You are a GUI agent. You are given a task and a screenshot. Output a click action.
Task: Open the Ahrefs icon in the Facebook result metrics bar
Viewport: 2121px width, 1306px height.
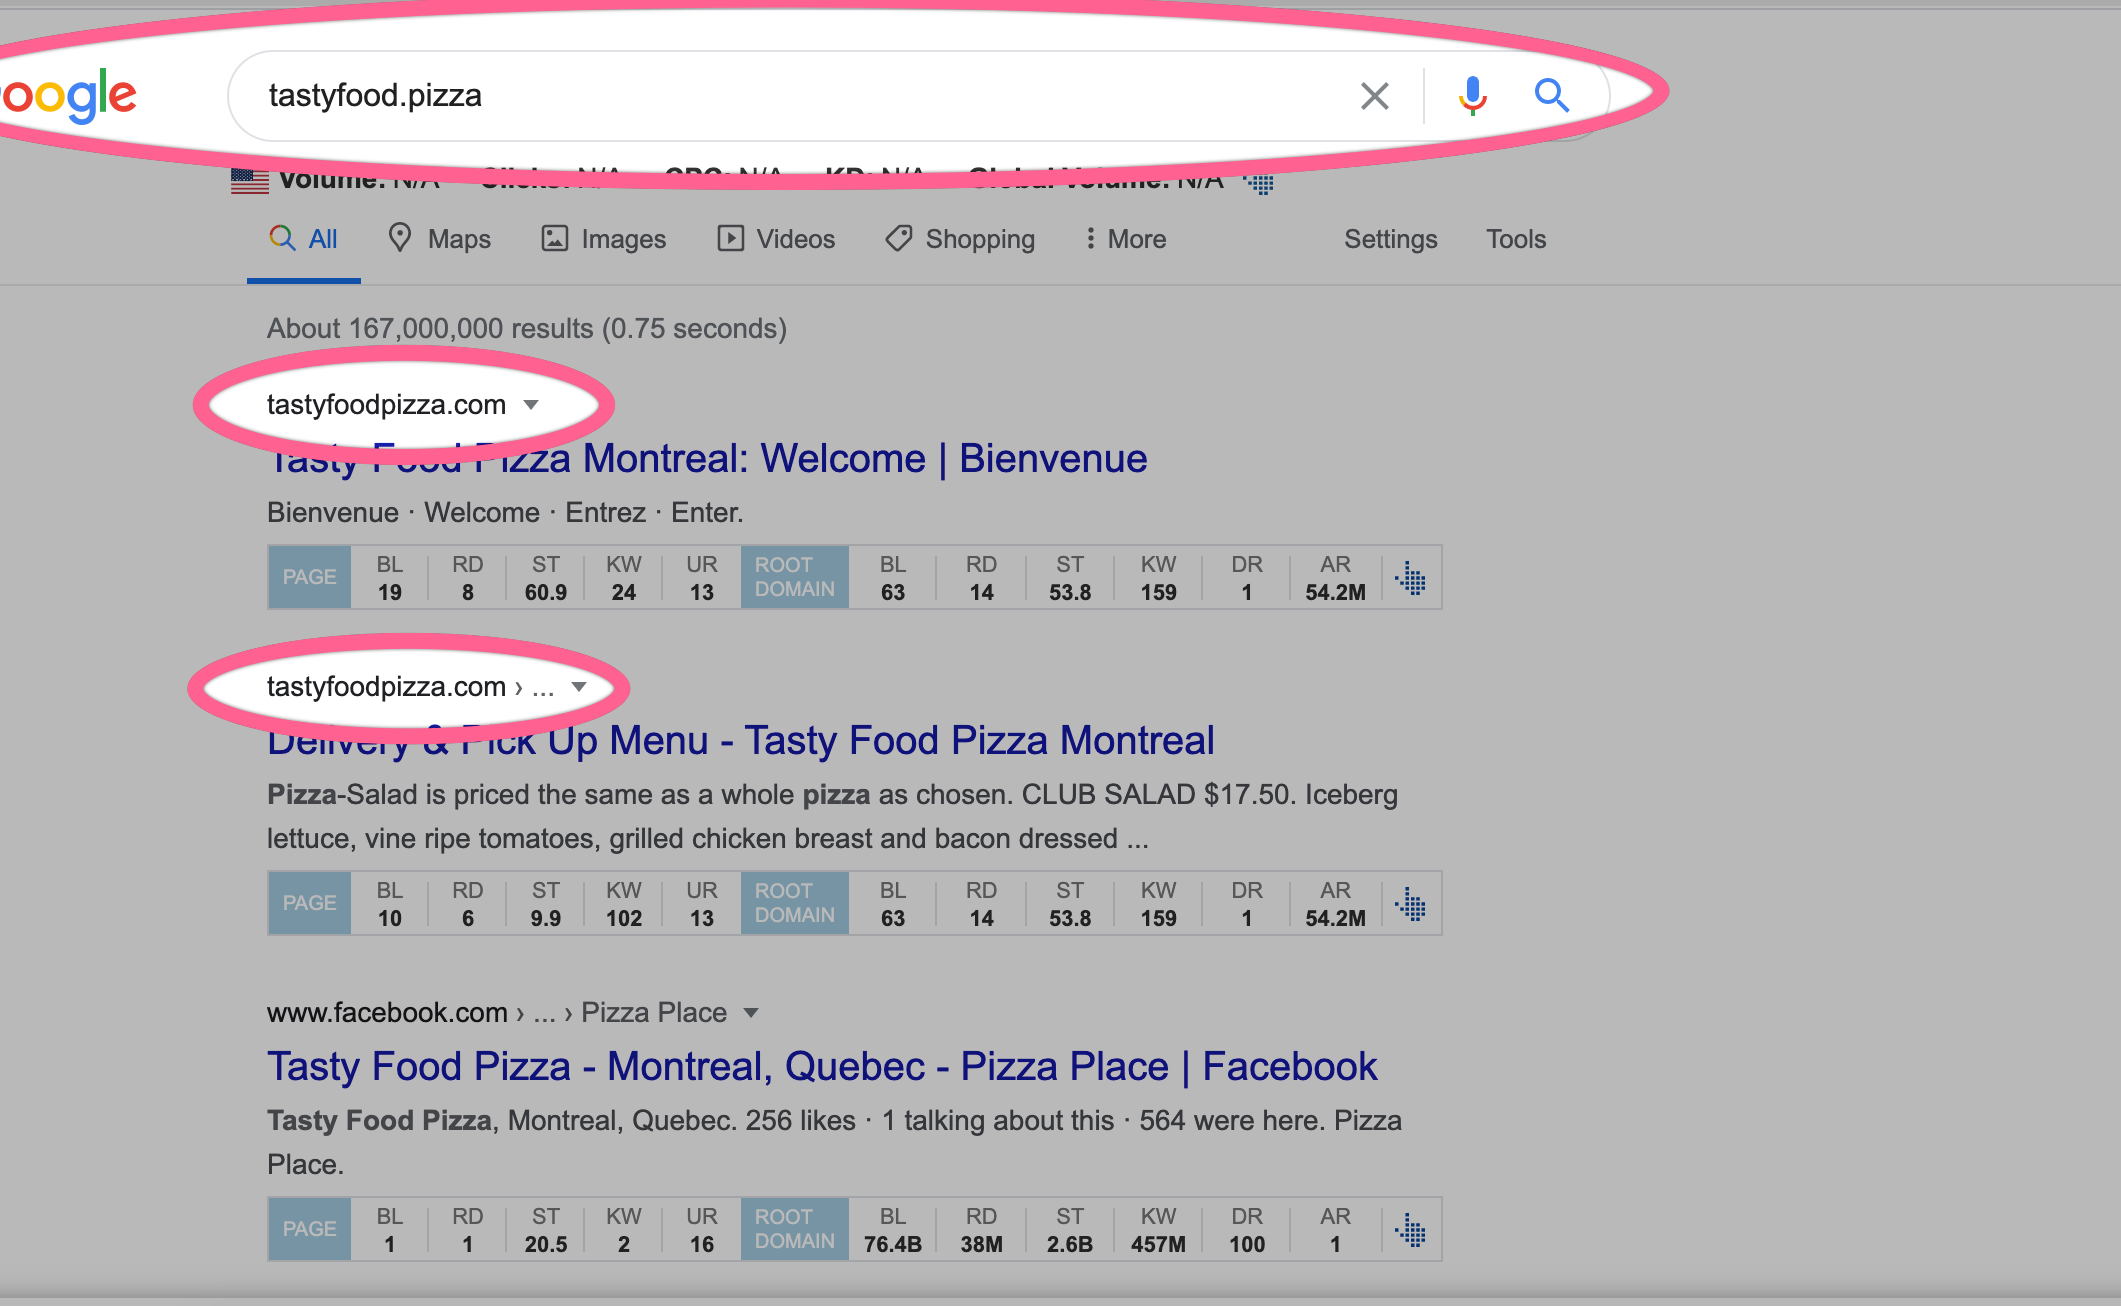[1411, 1230]
